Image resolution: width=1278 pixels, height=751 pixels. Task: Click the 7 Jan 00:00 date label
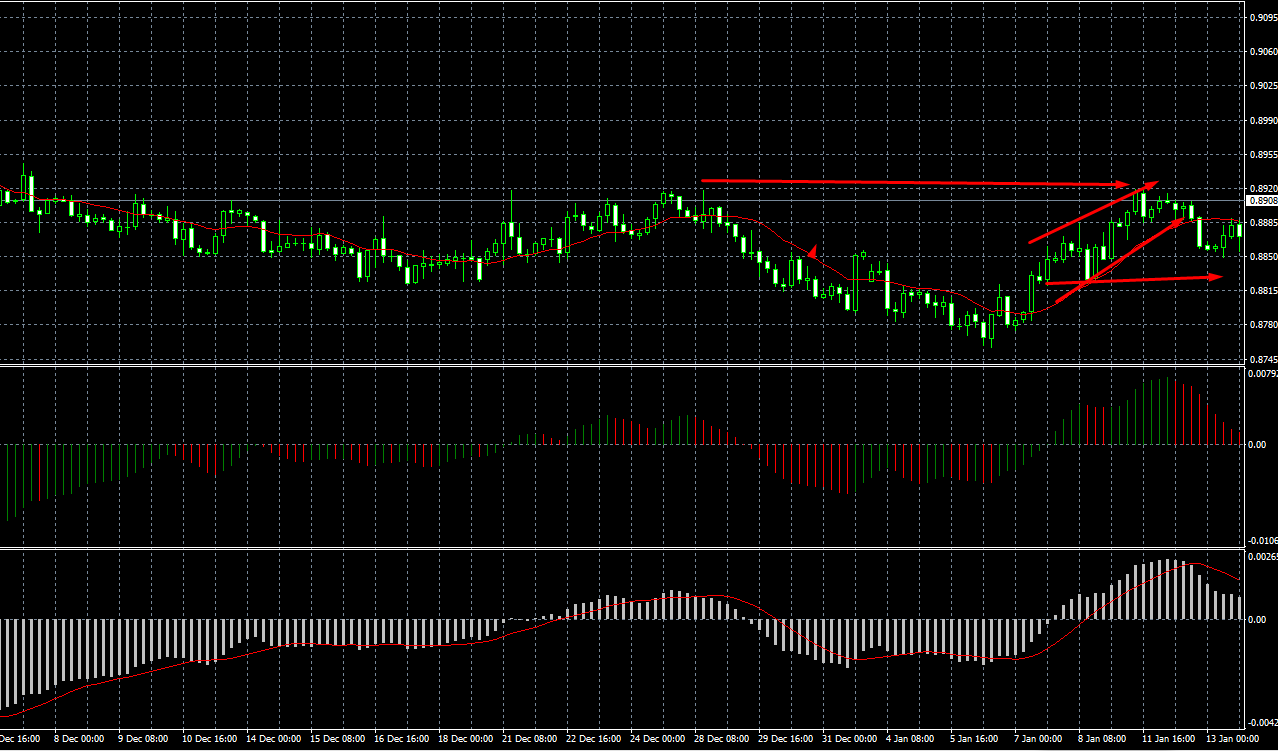click(x=1037, y=739)
